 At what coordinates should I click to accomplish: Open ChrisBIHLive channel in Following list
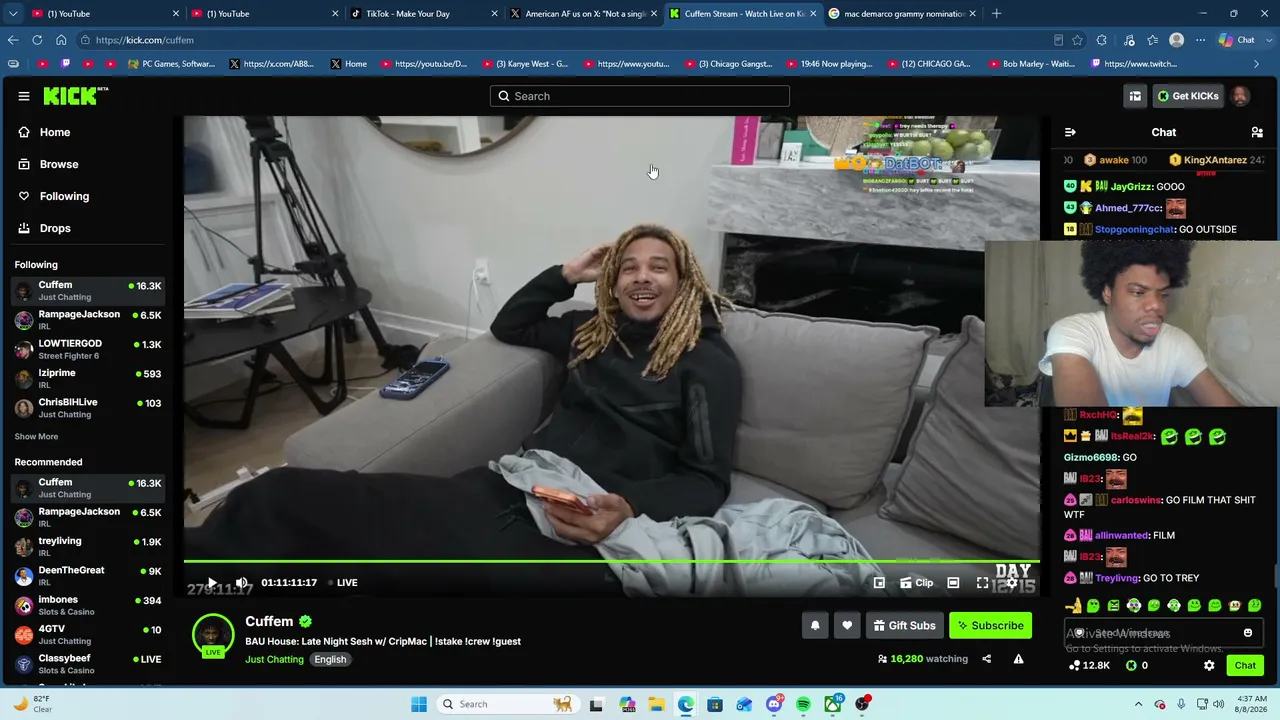pos(88,408)
